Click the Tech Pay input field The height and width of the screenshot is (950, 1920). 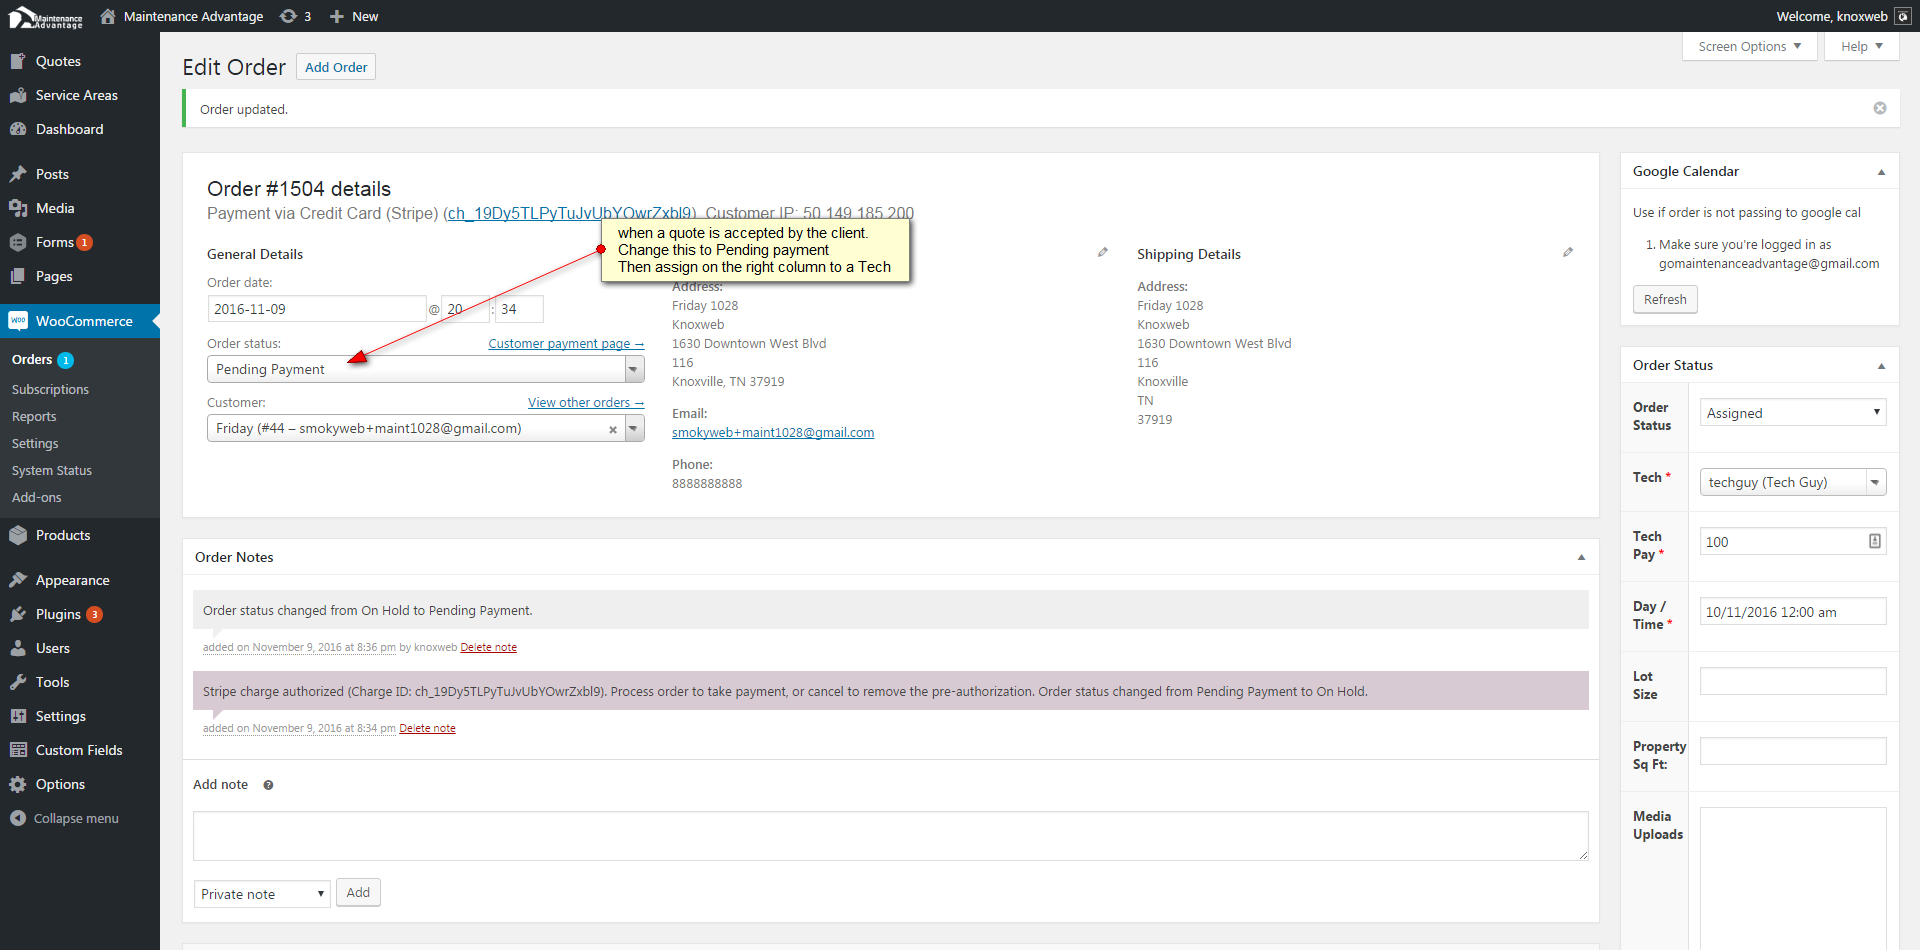1793,541
